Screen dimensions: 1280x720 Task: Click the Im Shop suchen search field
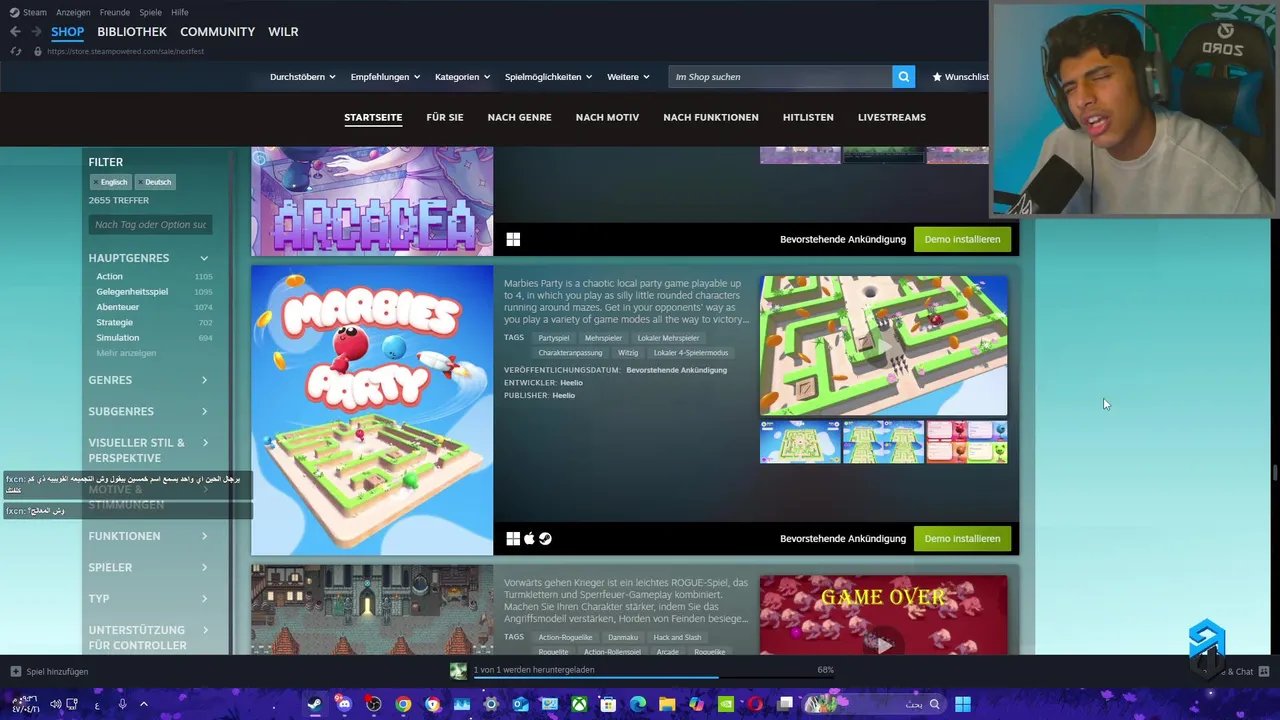pyautogui.click(x=780, y=77)
